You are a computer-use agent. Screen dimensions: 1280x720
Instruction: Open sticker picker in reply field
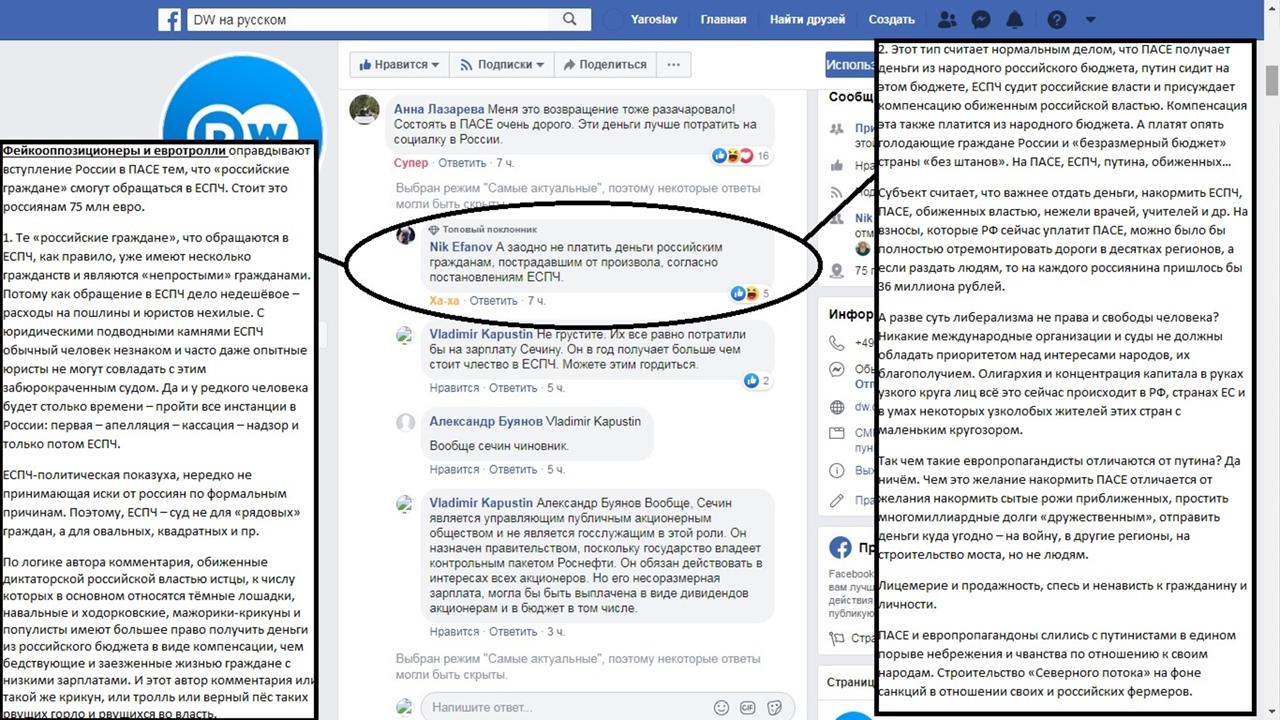click(x=774, y=707)
